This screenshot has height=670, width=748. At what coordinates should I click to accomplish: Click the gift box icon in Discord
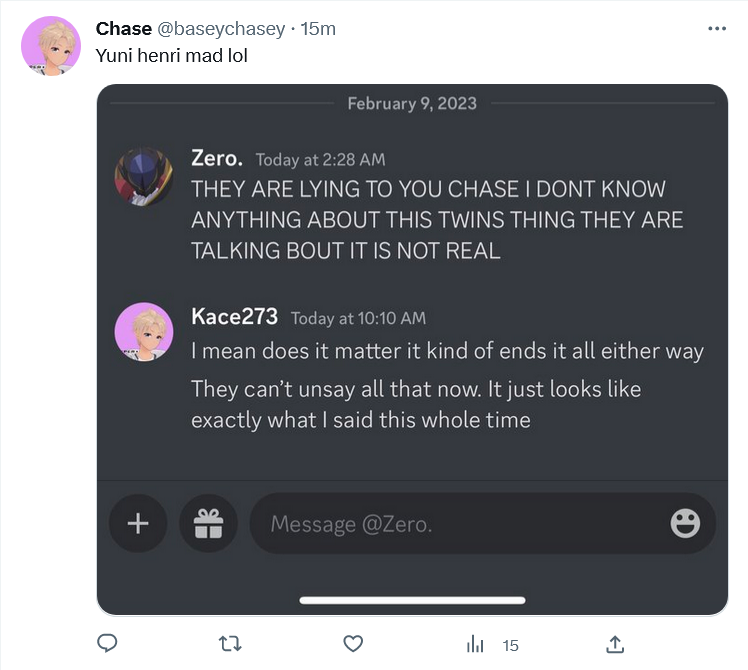coord(208,523)
